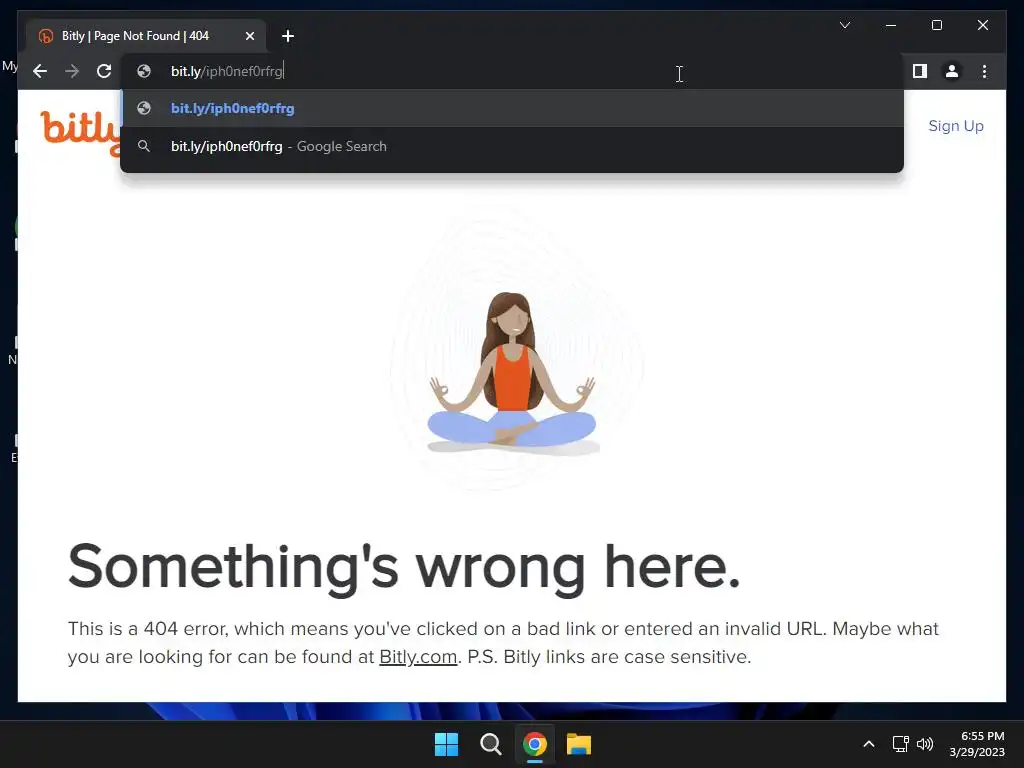Click the volume speaker icon

924,744
